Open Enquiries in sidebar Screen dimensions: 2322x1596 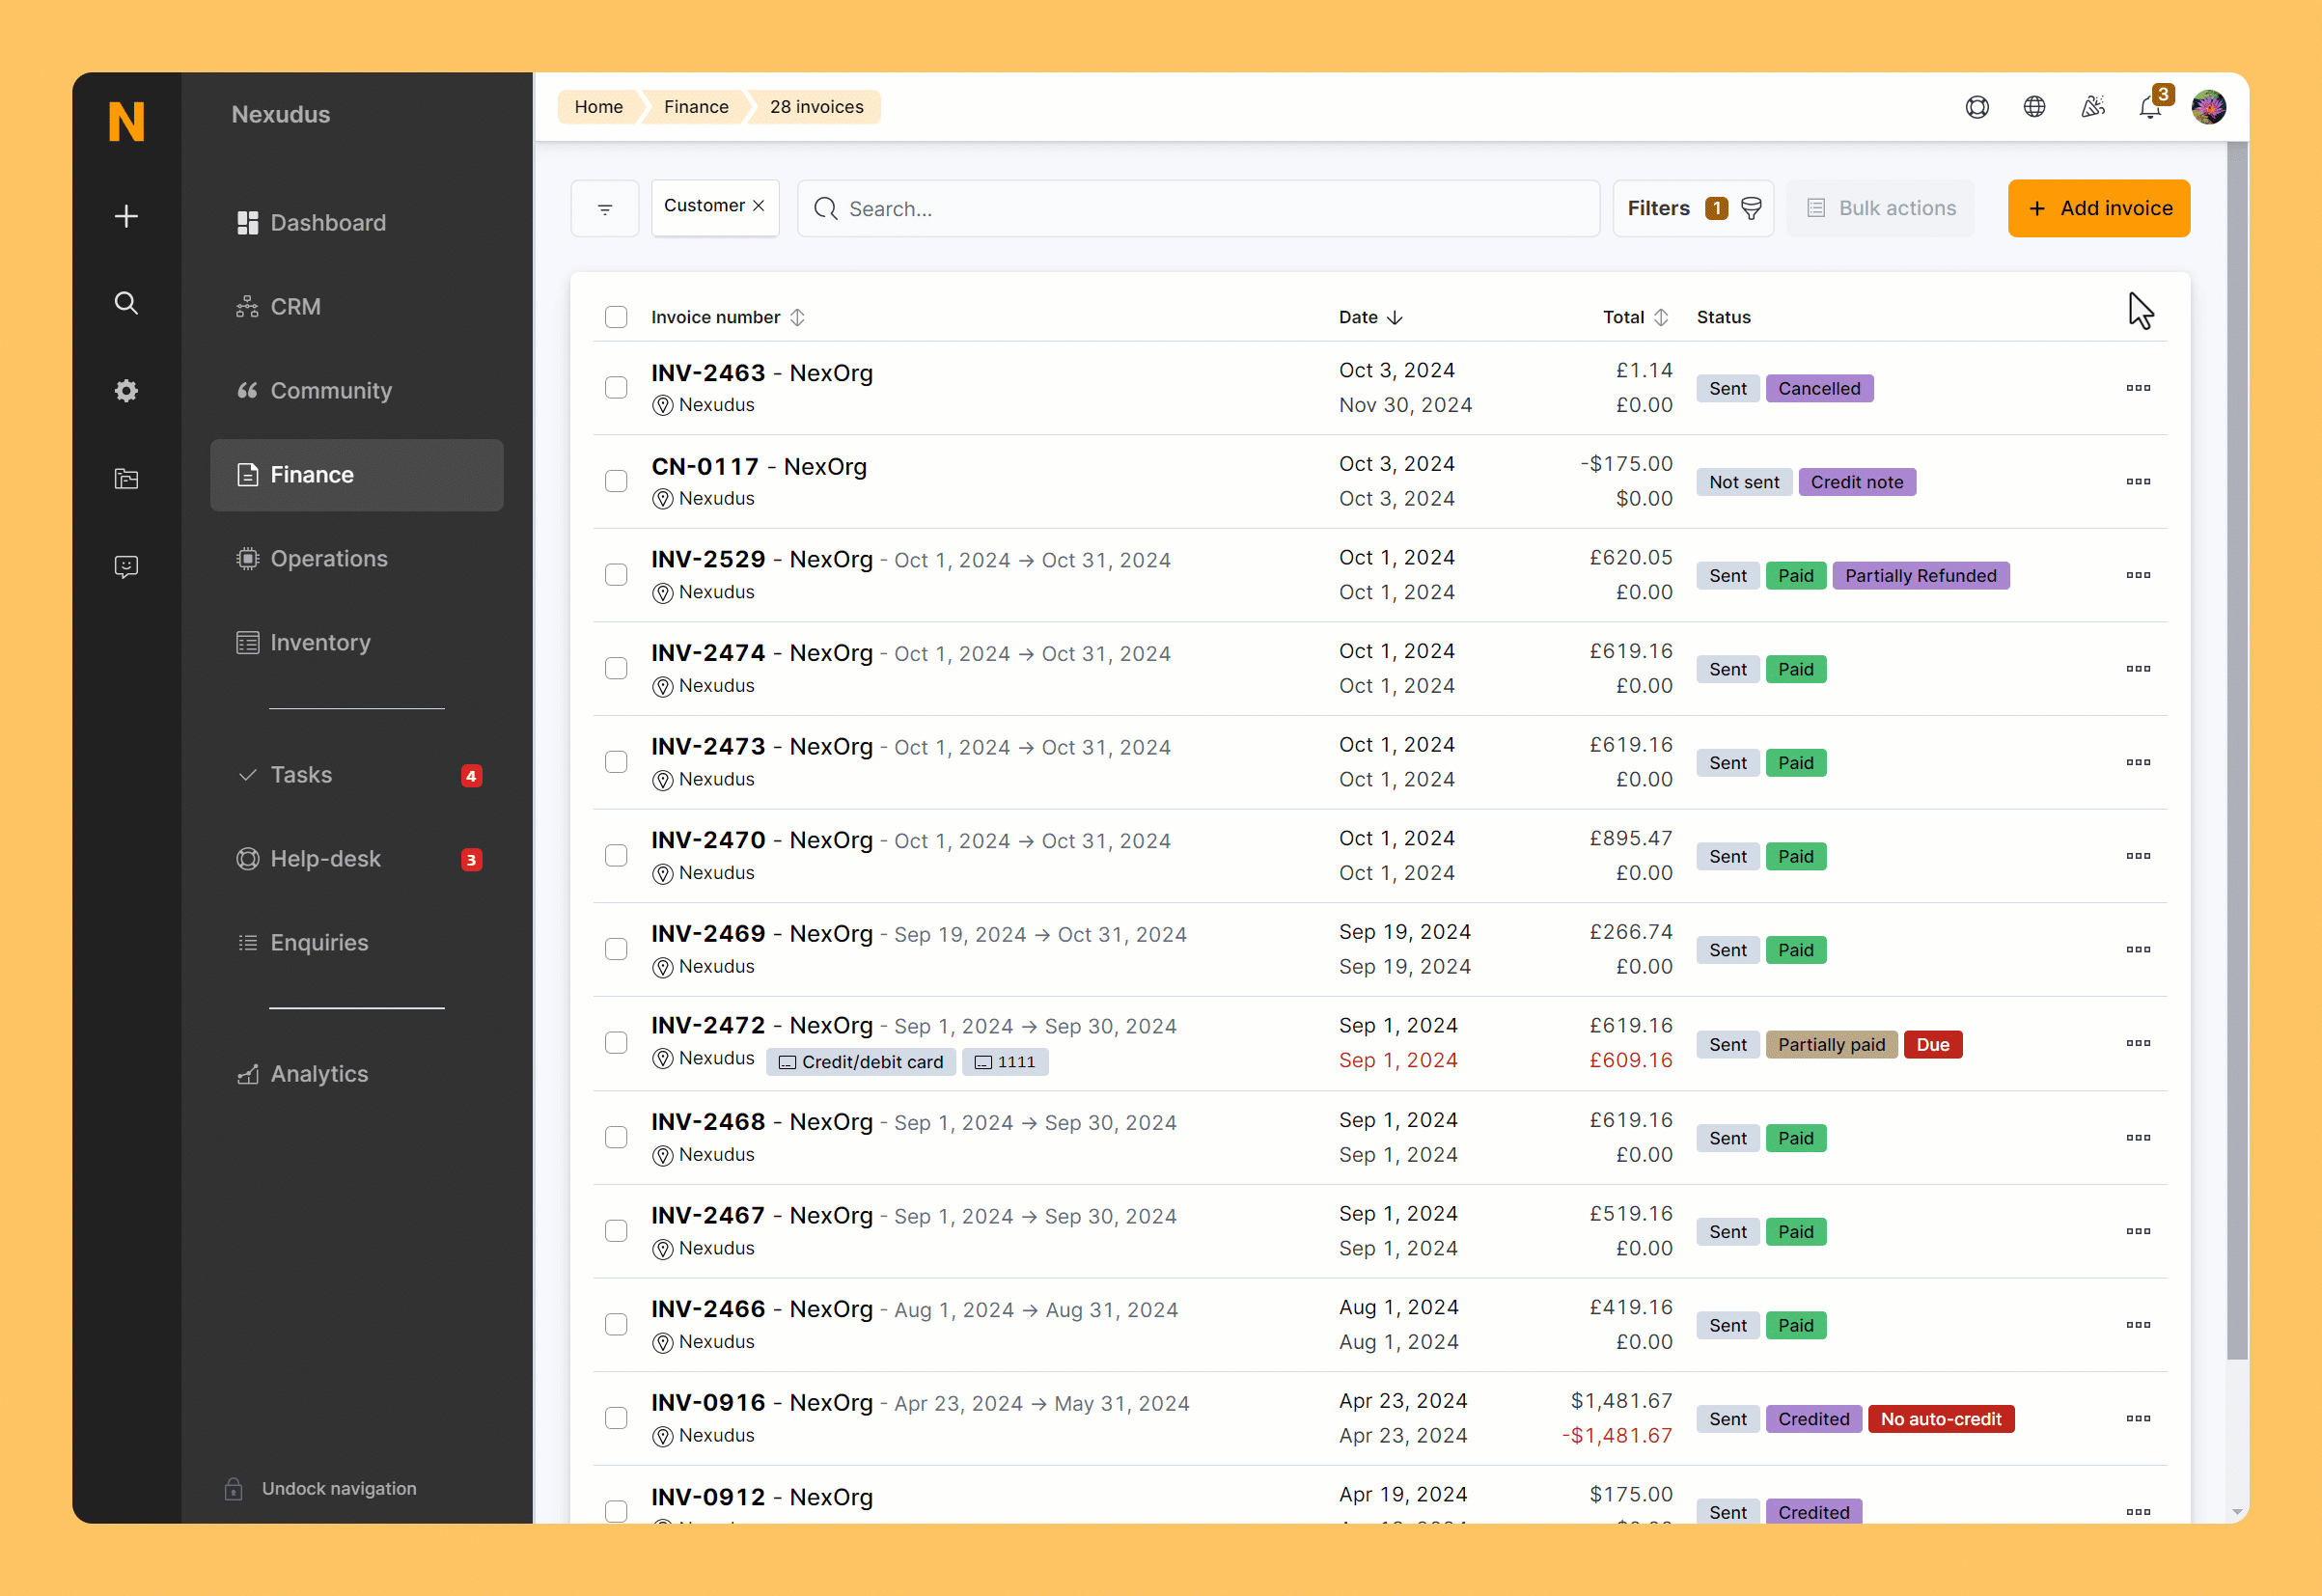[x=356, y=943]
